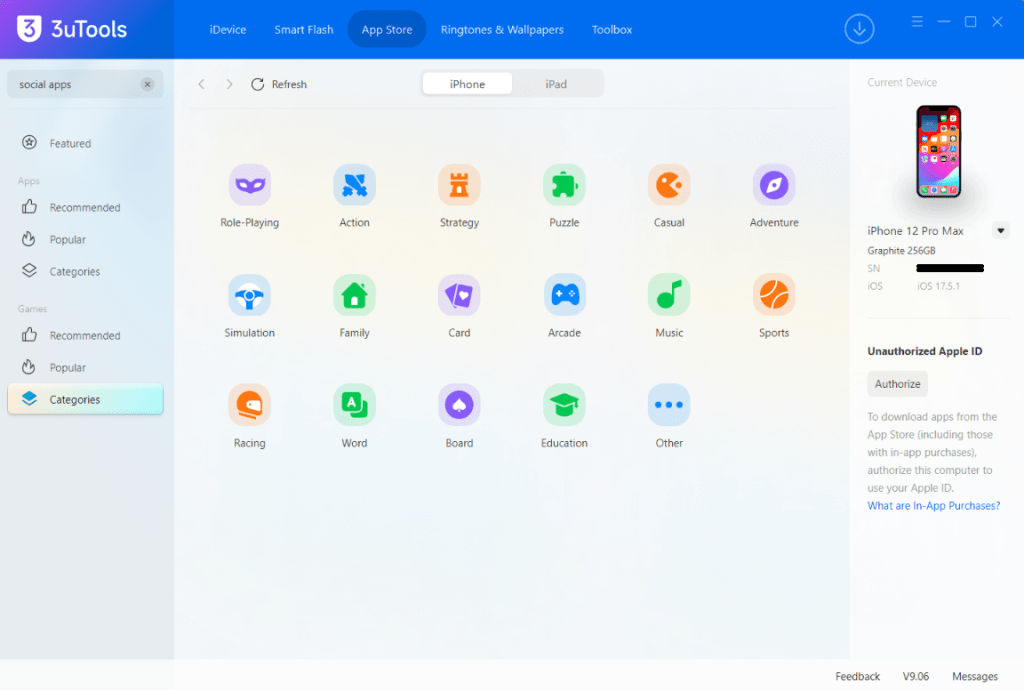The image size is (1024, 691).
Task: Select the Strategy category icon
Action: tap(459, 185)
